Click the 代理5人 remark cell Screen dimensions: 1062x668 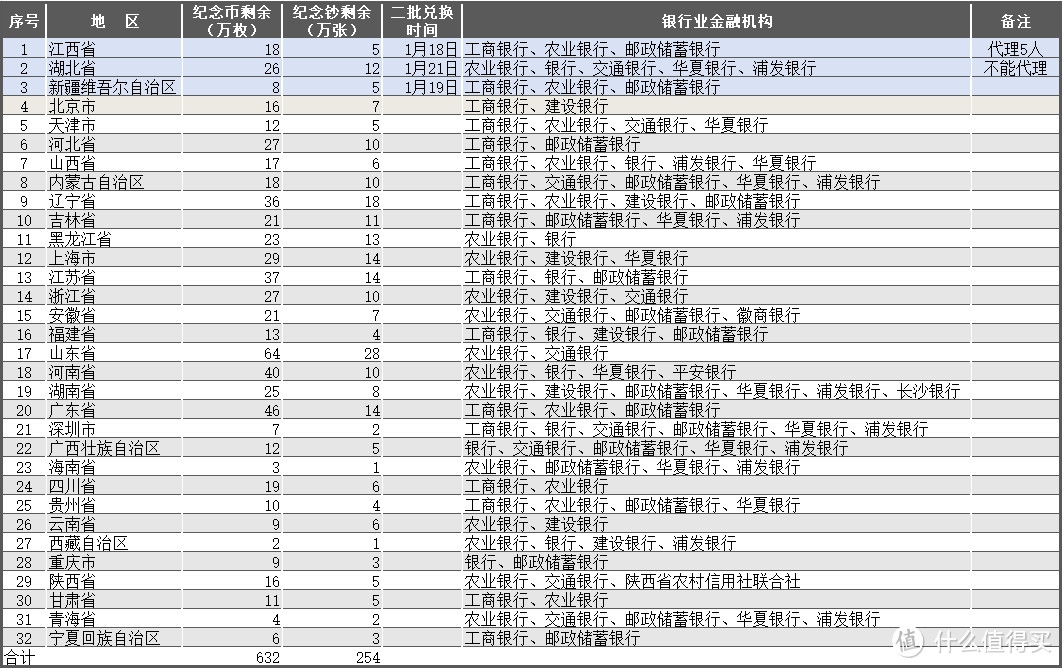coord(1015,49)
